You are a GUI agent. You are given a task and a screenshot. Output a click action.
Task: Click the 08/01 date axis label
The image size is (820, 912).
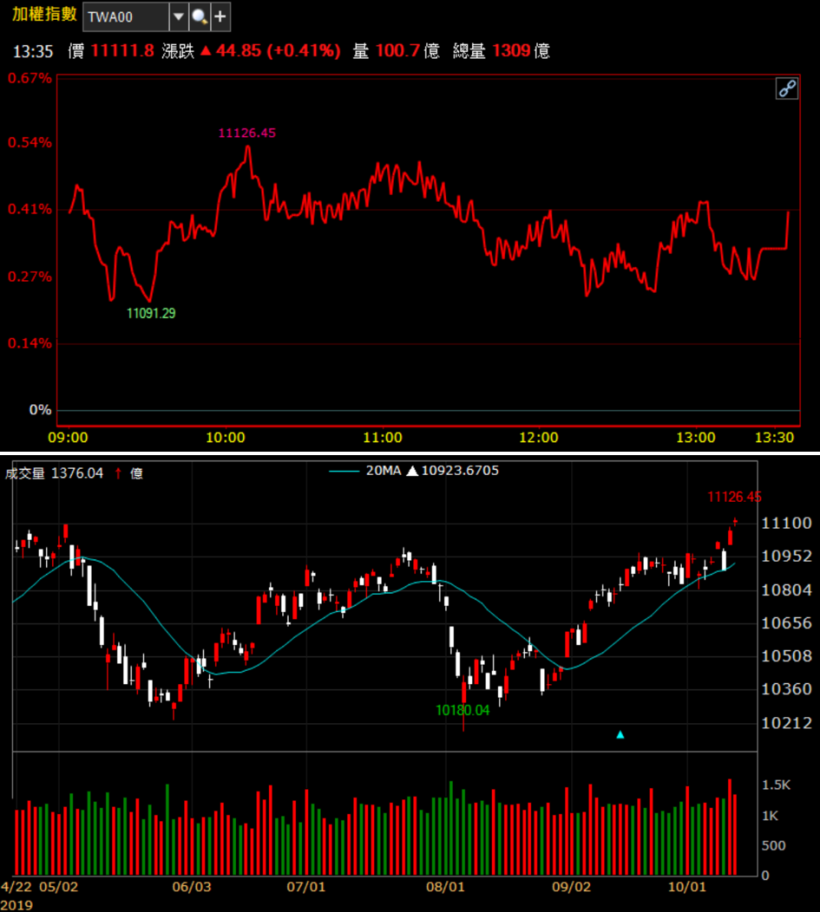[445, 887]
